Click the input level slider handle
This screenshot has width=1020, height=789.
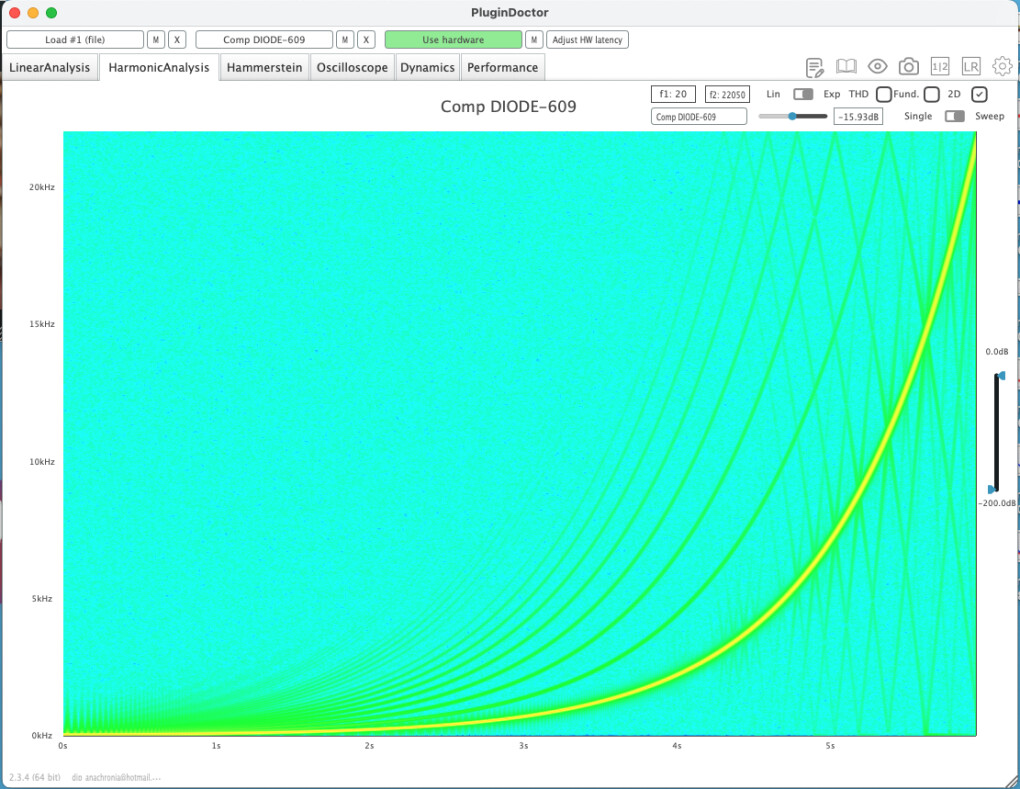pos(792,116)
